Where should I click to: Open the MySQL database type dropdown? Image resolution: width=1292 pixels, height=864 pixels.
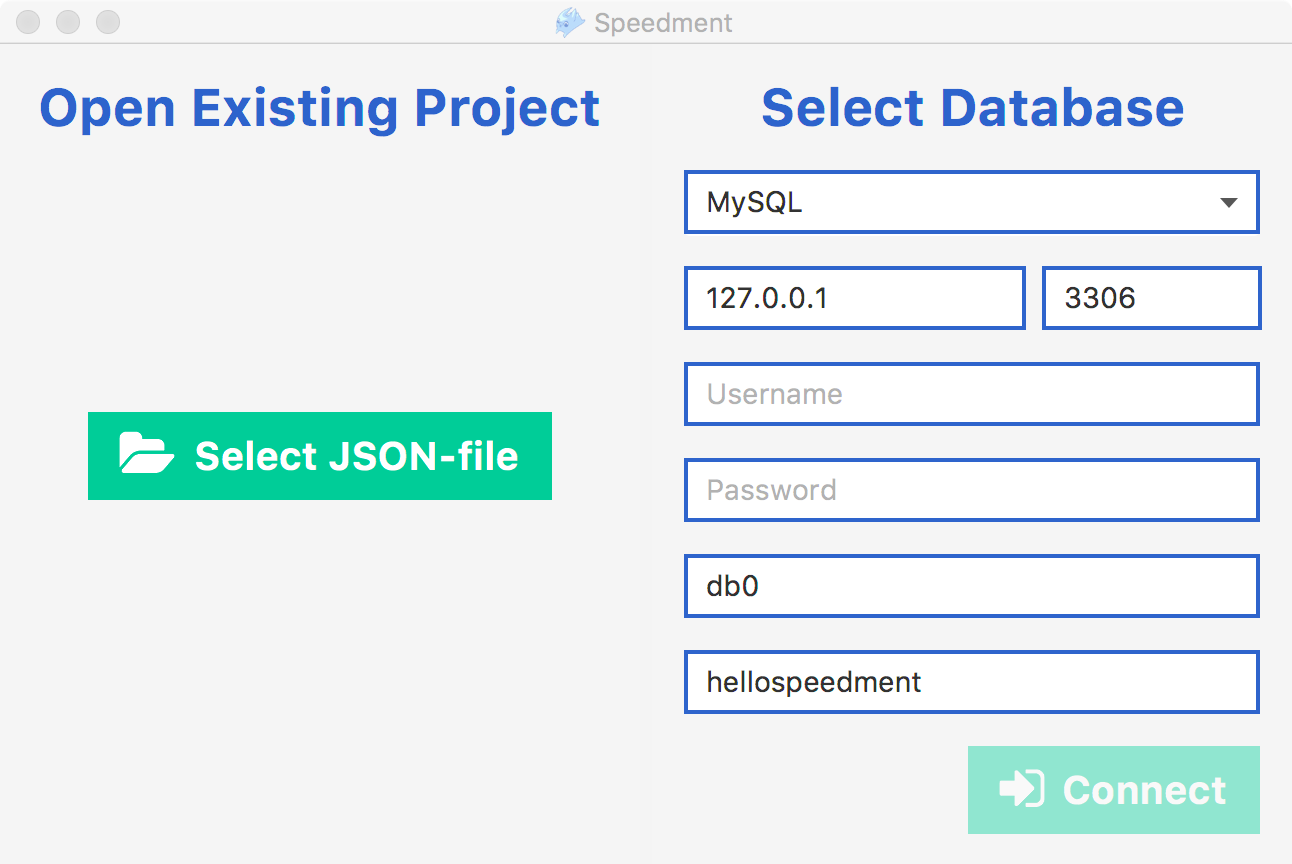(x=971, y=202)
